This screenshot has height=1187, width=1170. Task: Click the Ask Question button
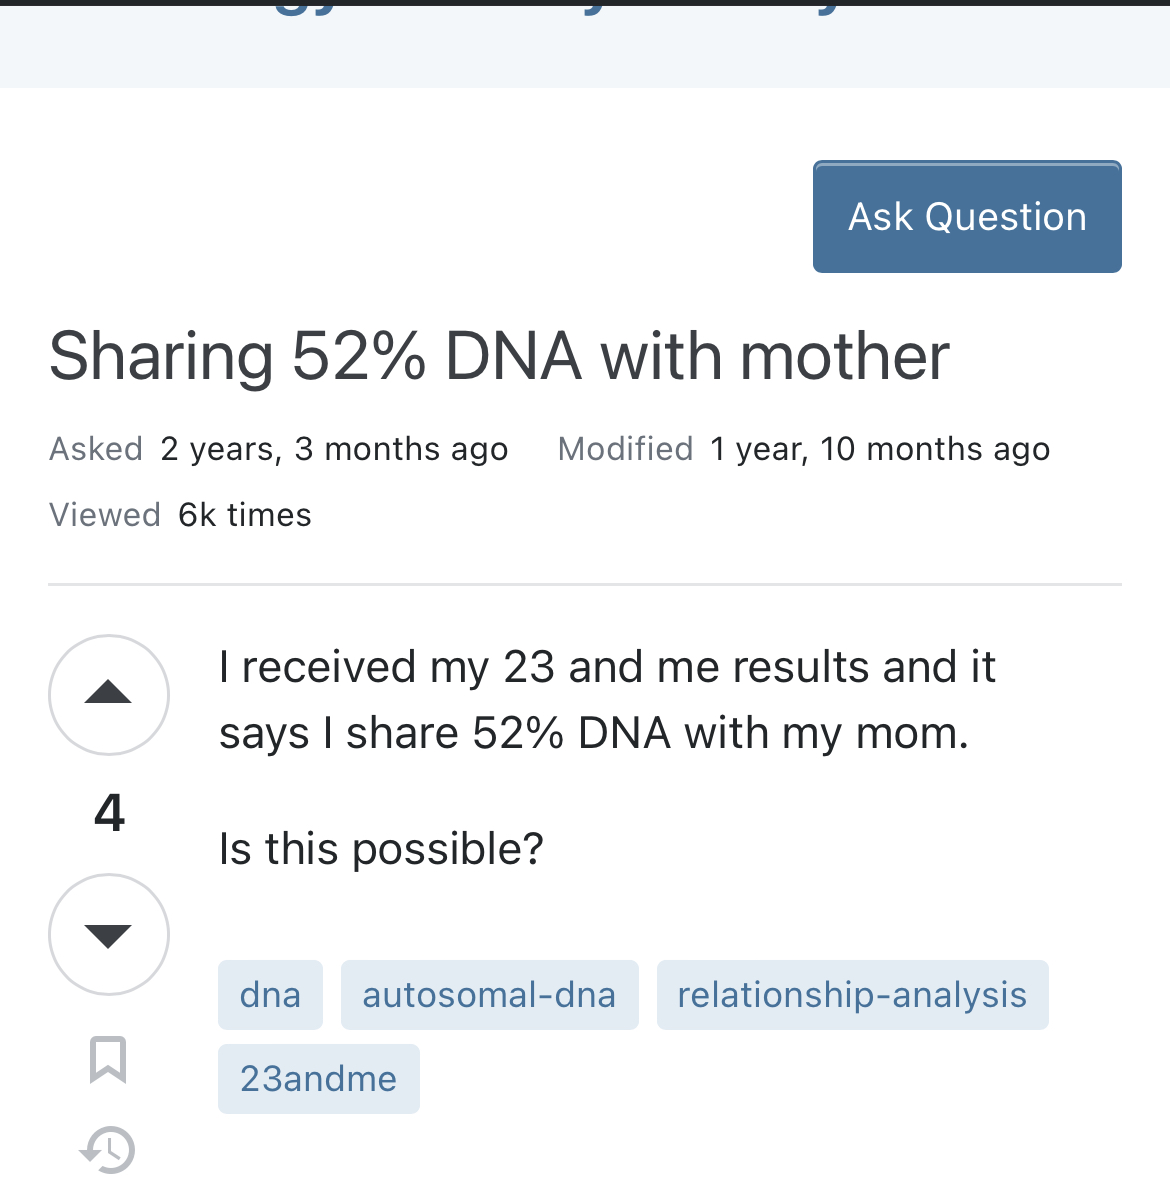point(967,217)
